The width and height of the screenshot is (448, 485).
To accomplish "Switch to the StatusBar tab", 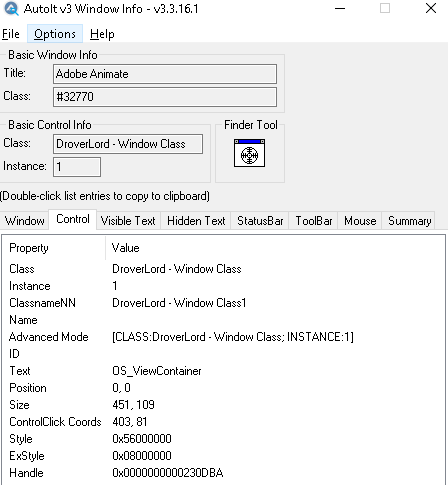I will click(x=260, y=221).
